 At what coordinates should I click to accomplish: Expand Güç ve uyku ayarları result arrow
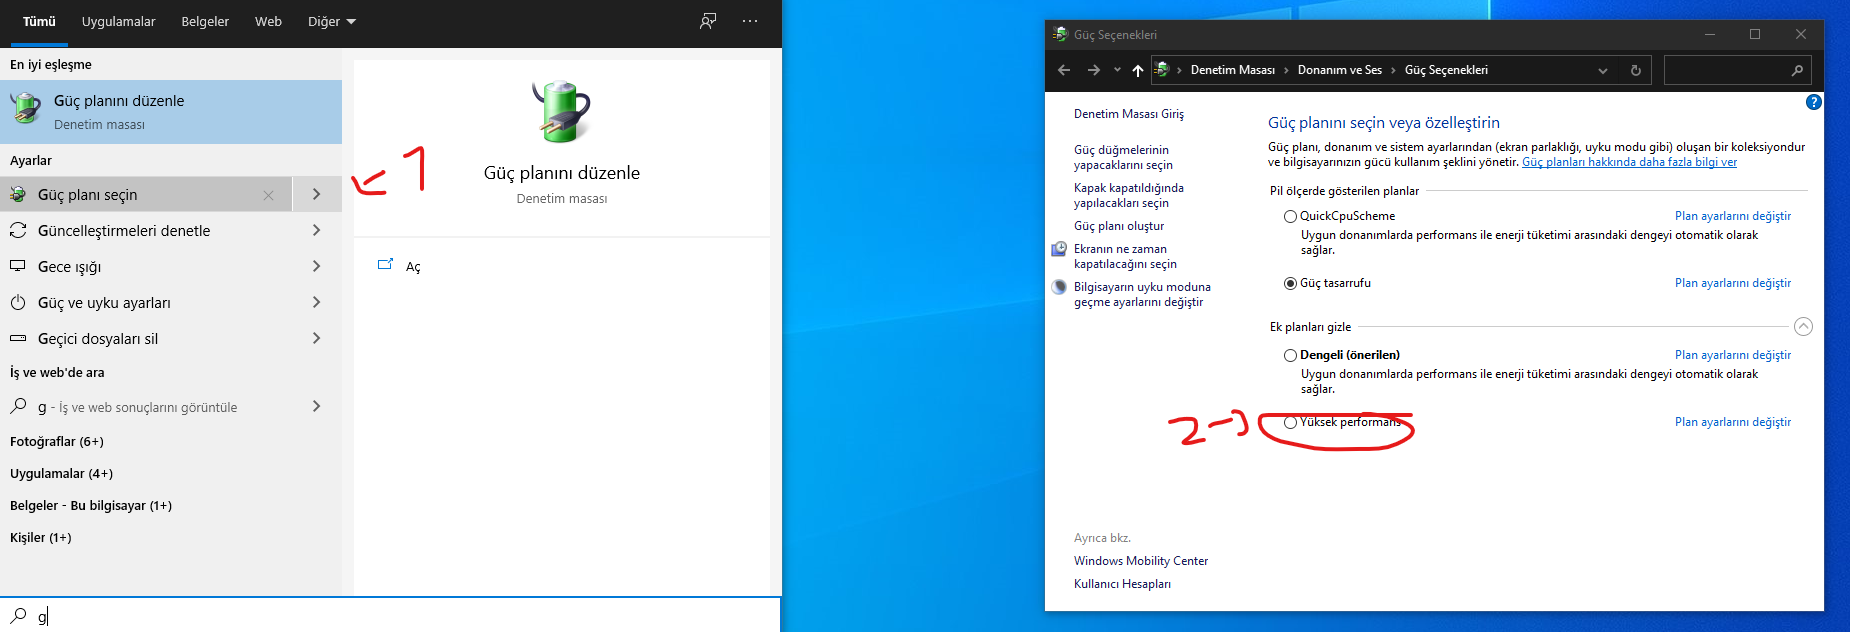point(317,302)
